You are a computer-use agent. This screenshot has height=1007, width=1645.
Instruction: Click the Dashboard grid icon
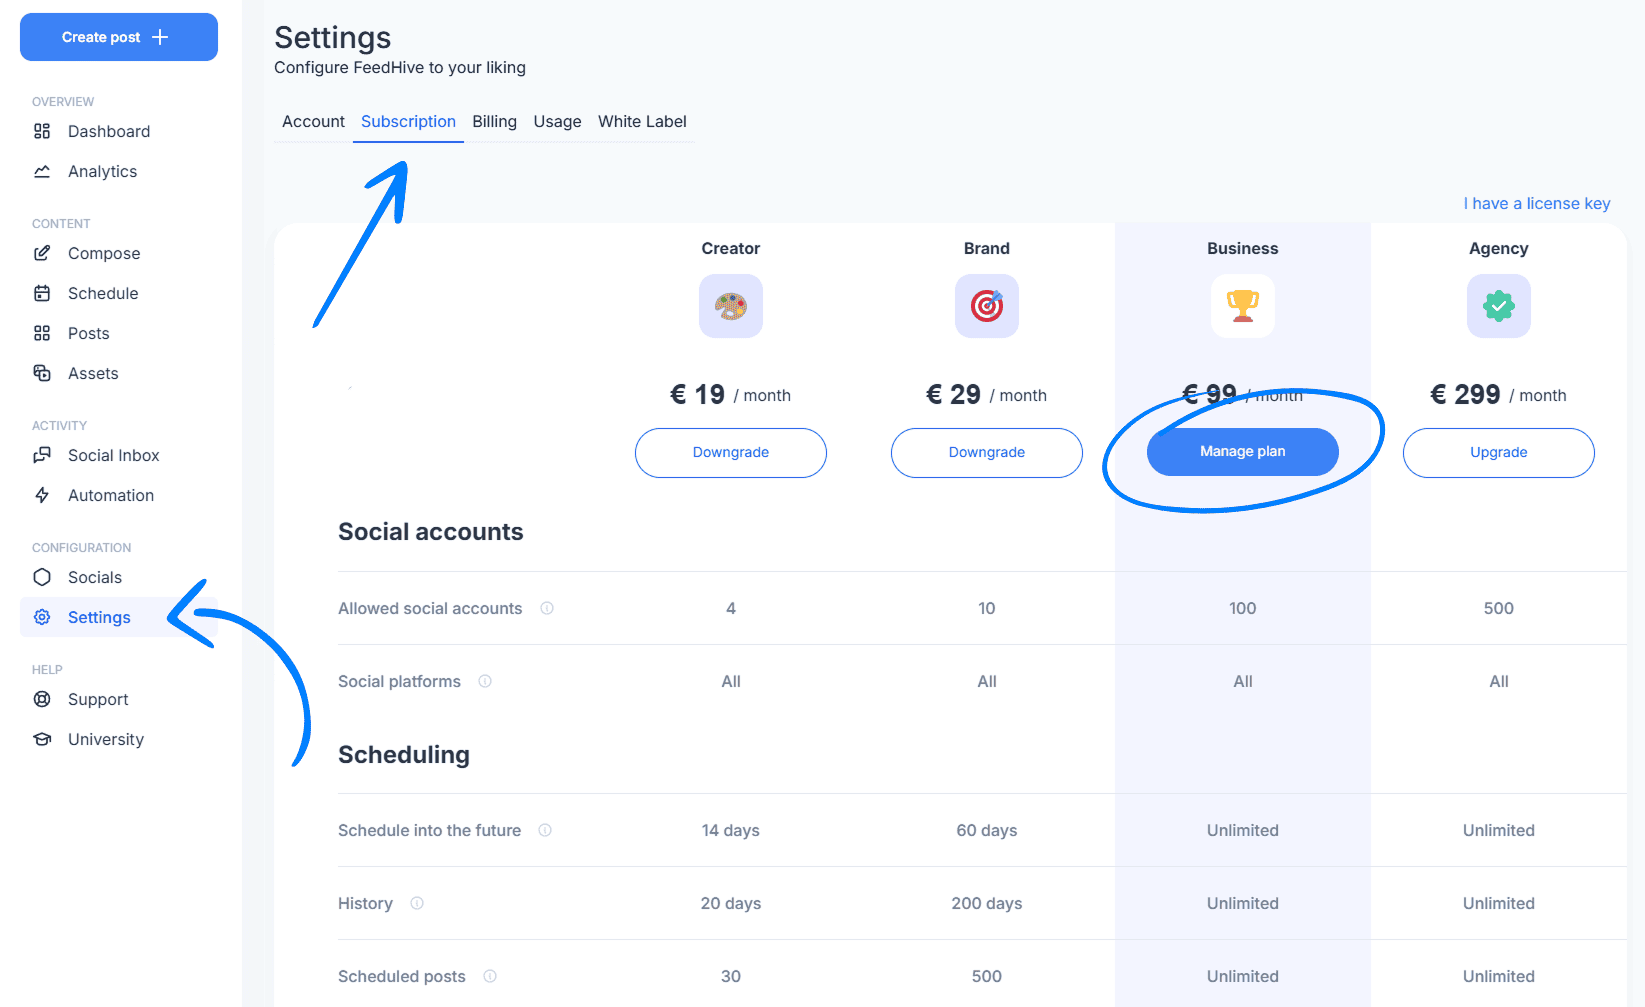[42, 131]
